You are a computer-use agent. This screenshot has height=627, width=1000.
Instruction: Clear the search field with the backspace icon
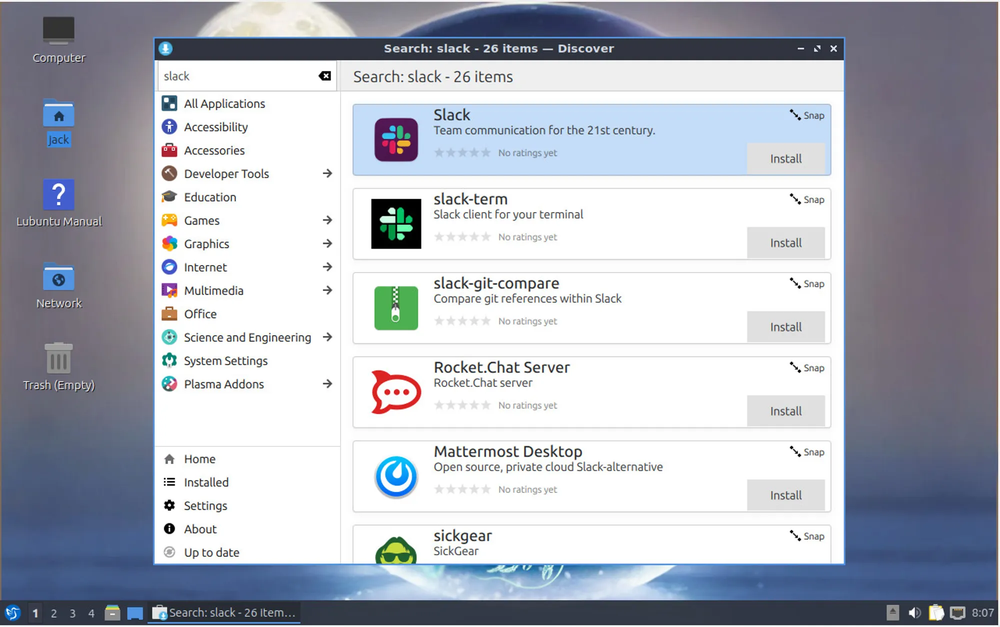click(325, 76)
